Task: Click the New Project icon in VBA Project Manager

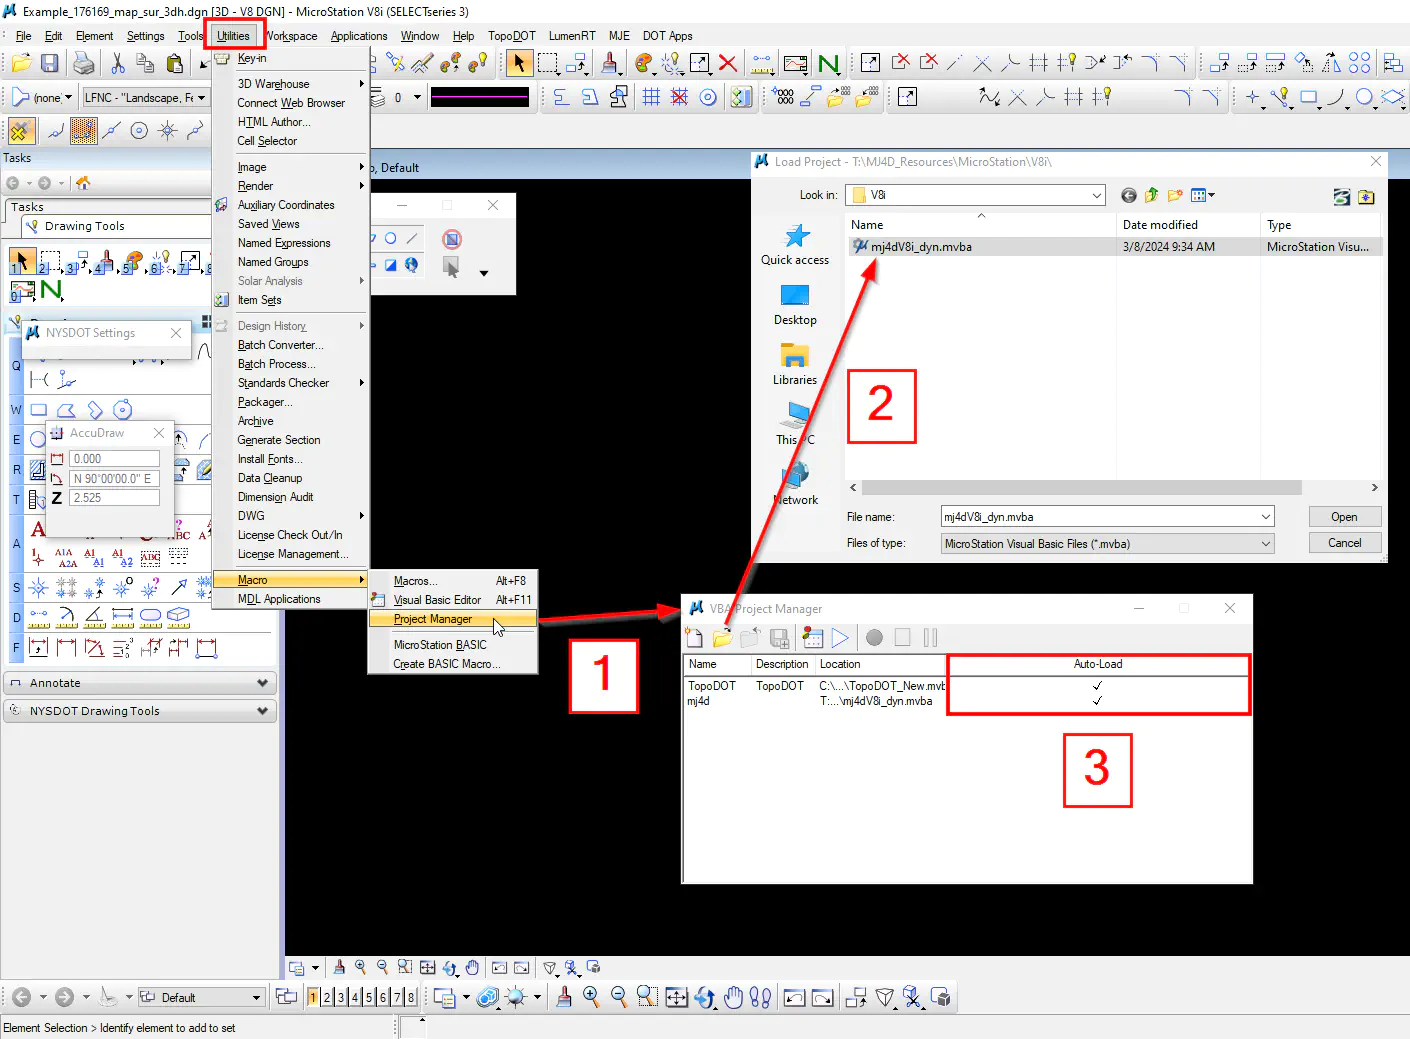Action: click(x=694, y=638)
